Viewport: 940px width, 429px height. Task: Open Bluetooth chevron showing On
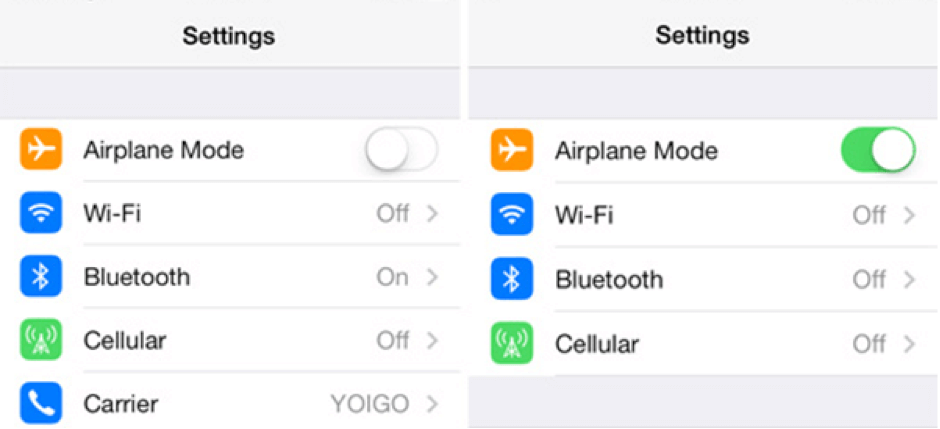(432, 277)
